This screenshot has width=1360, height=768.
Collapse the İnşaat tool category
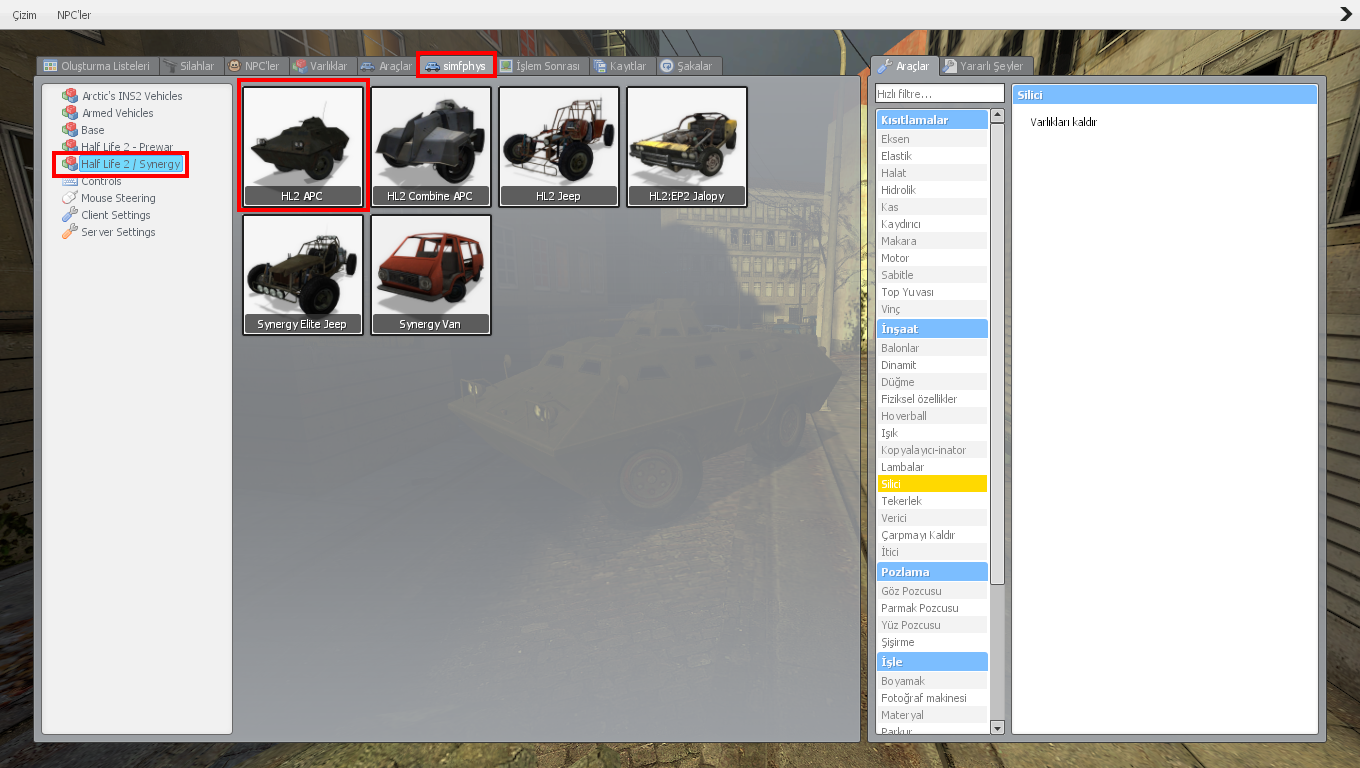(932, 329)
